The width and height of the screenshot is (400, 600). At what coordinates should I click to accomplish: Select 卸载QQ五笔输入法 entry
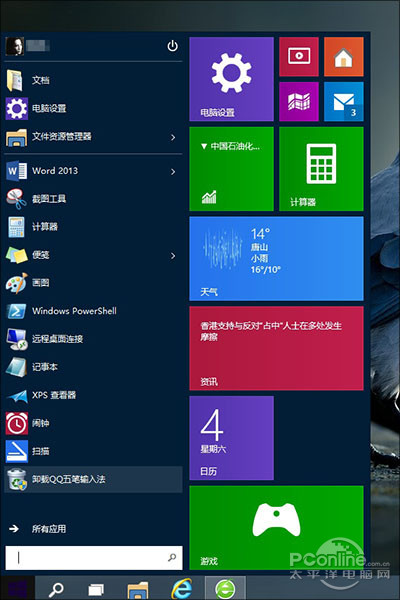pyautogui.click(x=93, y=479)
